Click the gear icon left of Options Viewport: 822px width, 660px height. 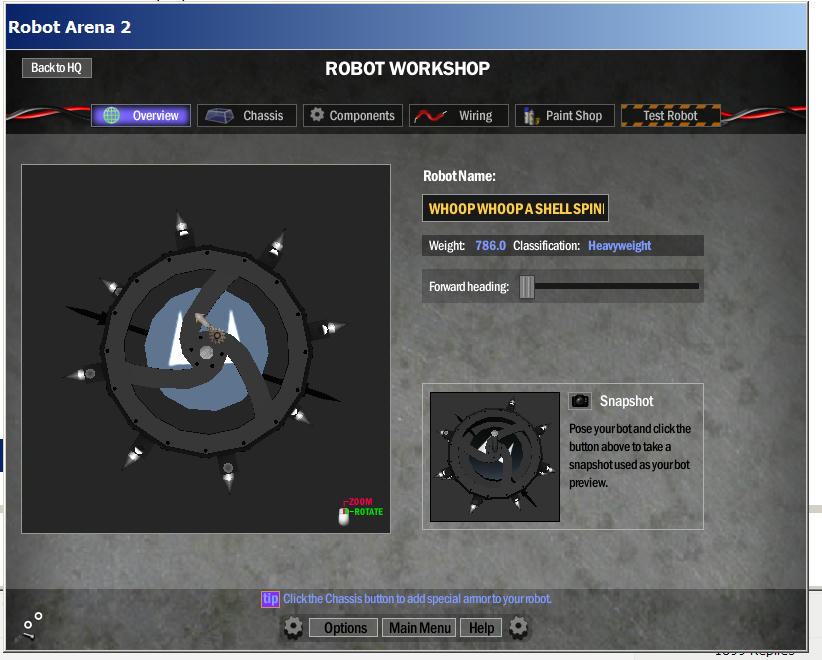tap(293, 627)
